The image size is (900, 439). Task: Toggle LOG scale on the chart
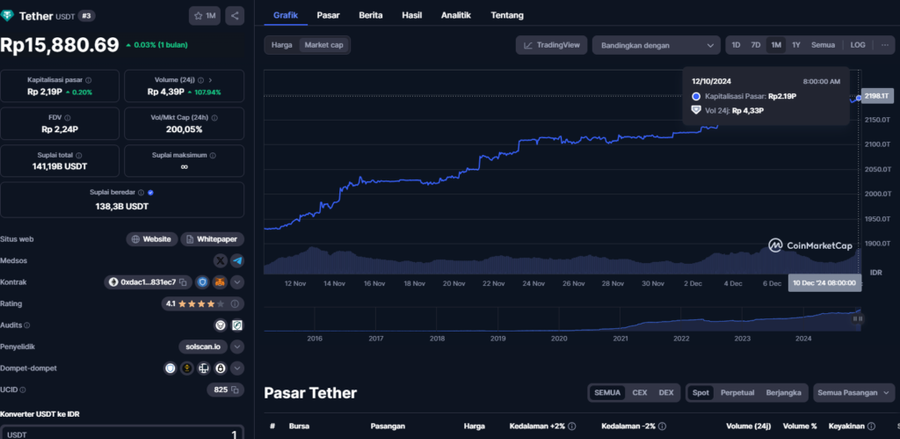[x=858, y=45]
